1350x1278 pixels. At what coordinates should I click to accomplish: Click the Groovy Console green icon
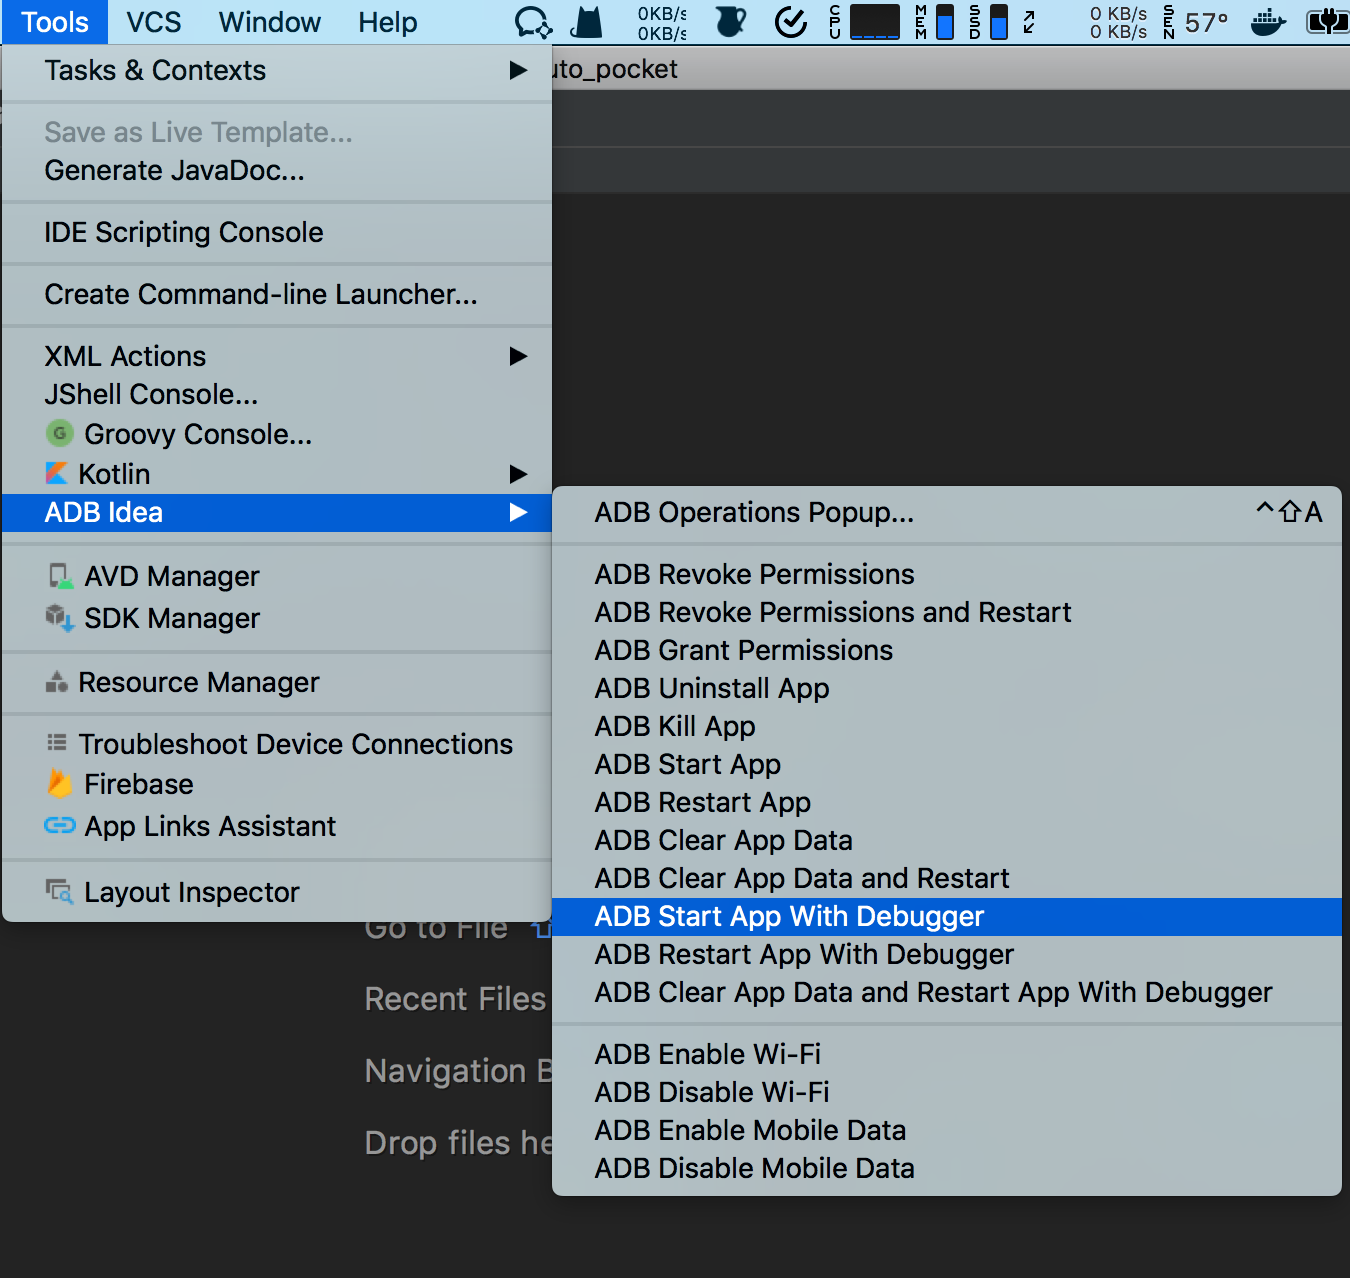pos(60,434)
